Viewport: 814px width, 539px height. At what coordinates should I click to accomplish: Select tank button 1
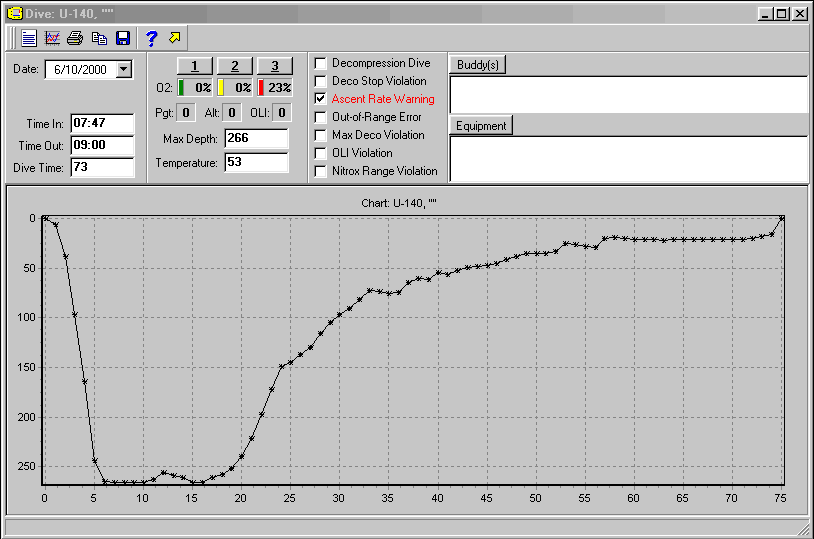click(x=196, y=66)
